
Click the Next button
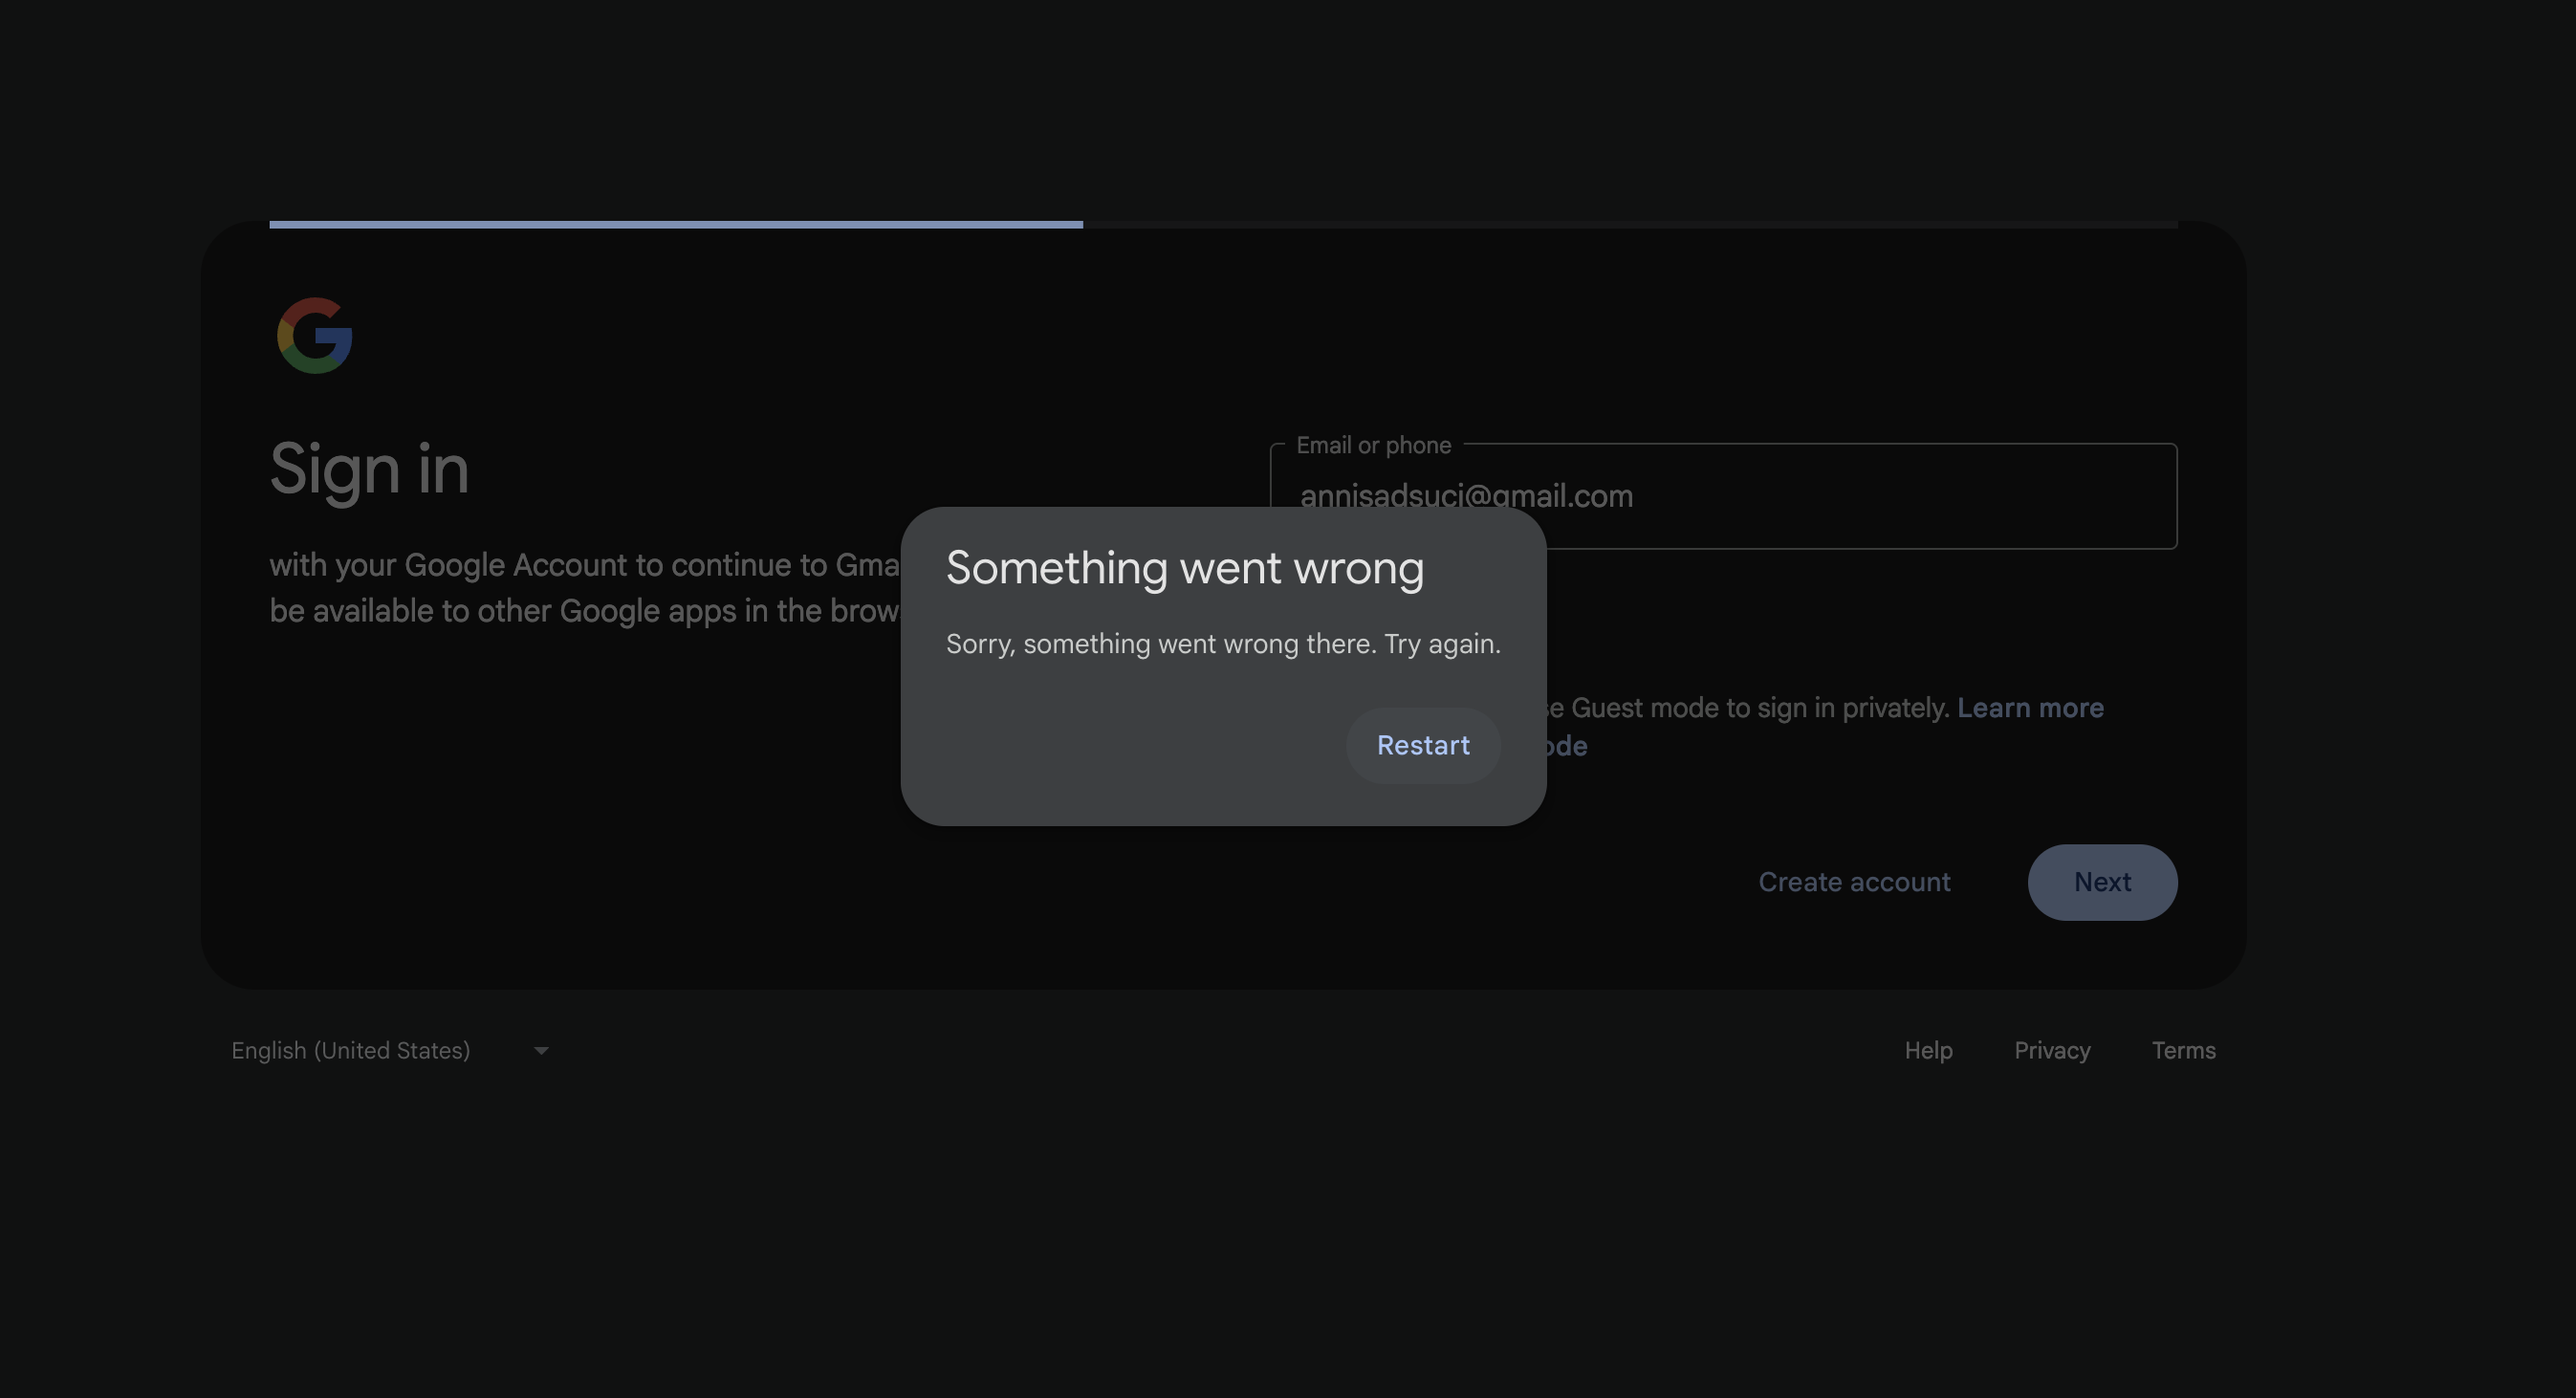[x=2101, y=882]
